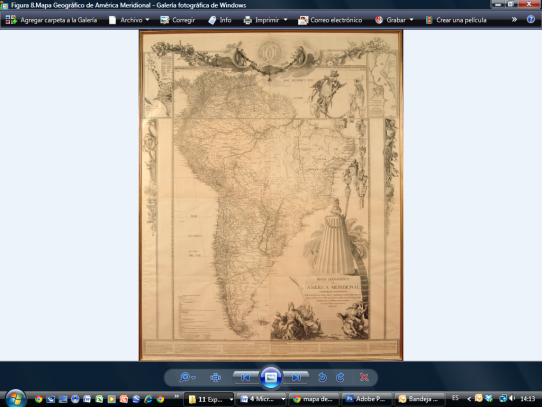Go to the next photo

point(296,377)
